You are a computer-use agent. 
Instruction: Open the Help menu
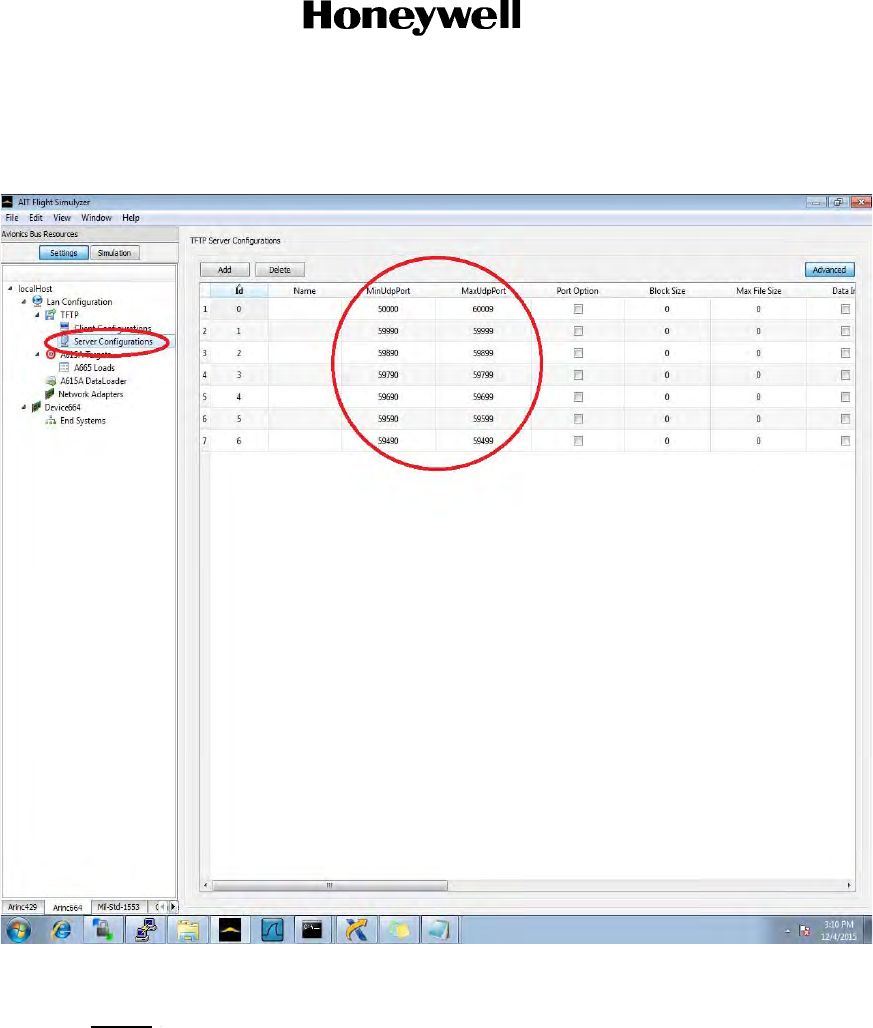point(130,218)
